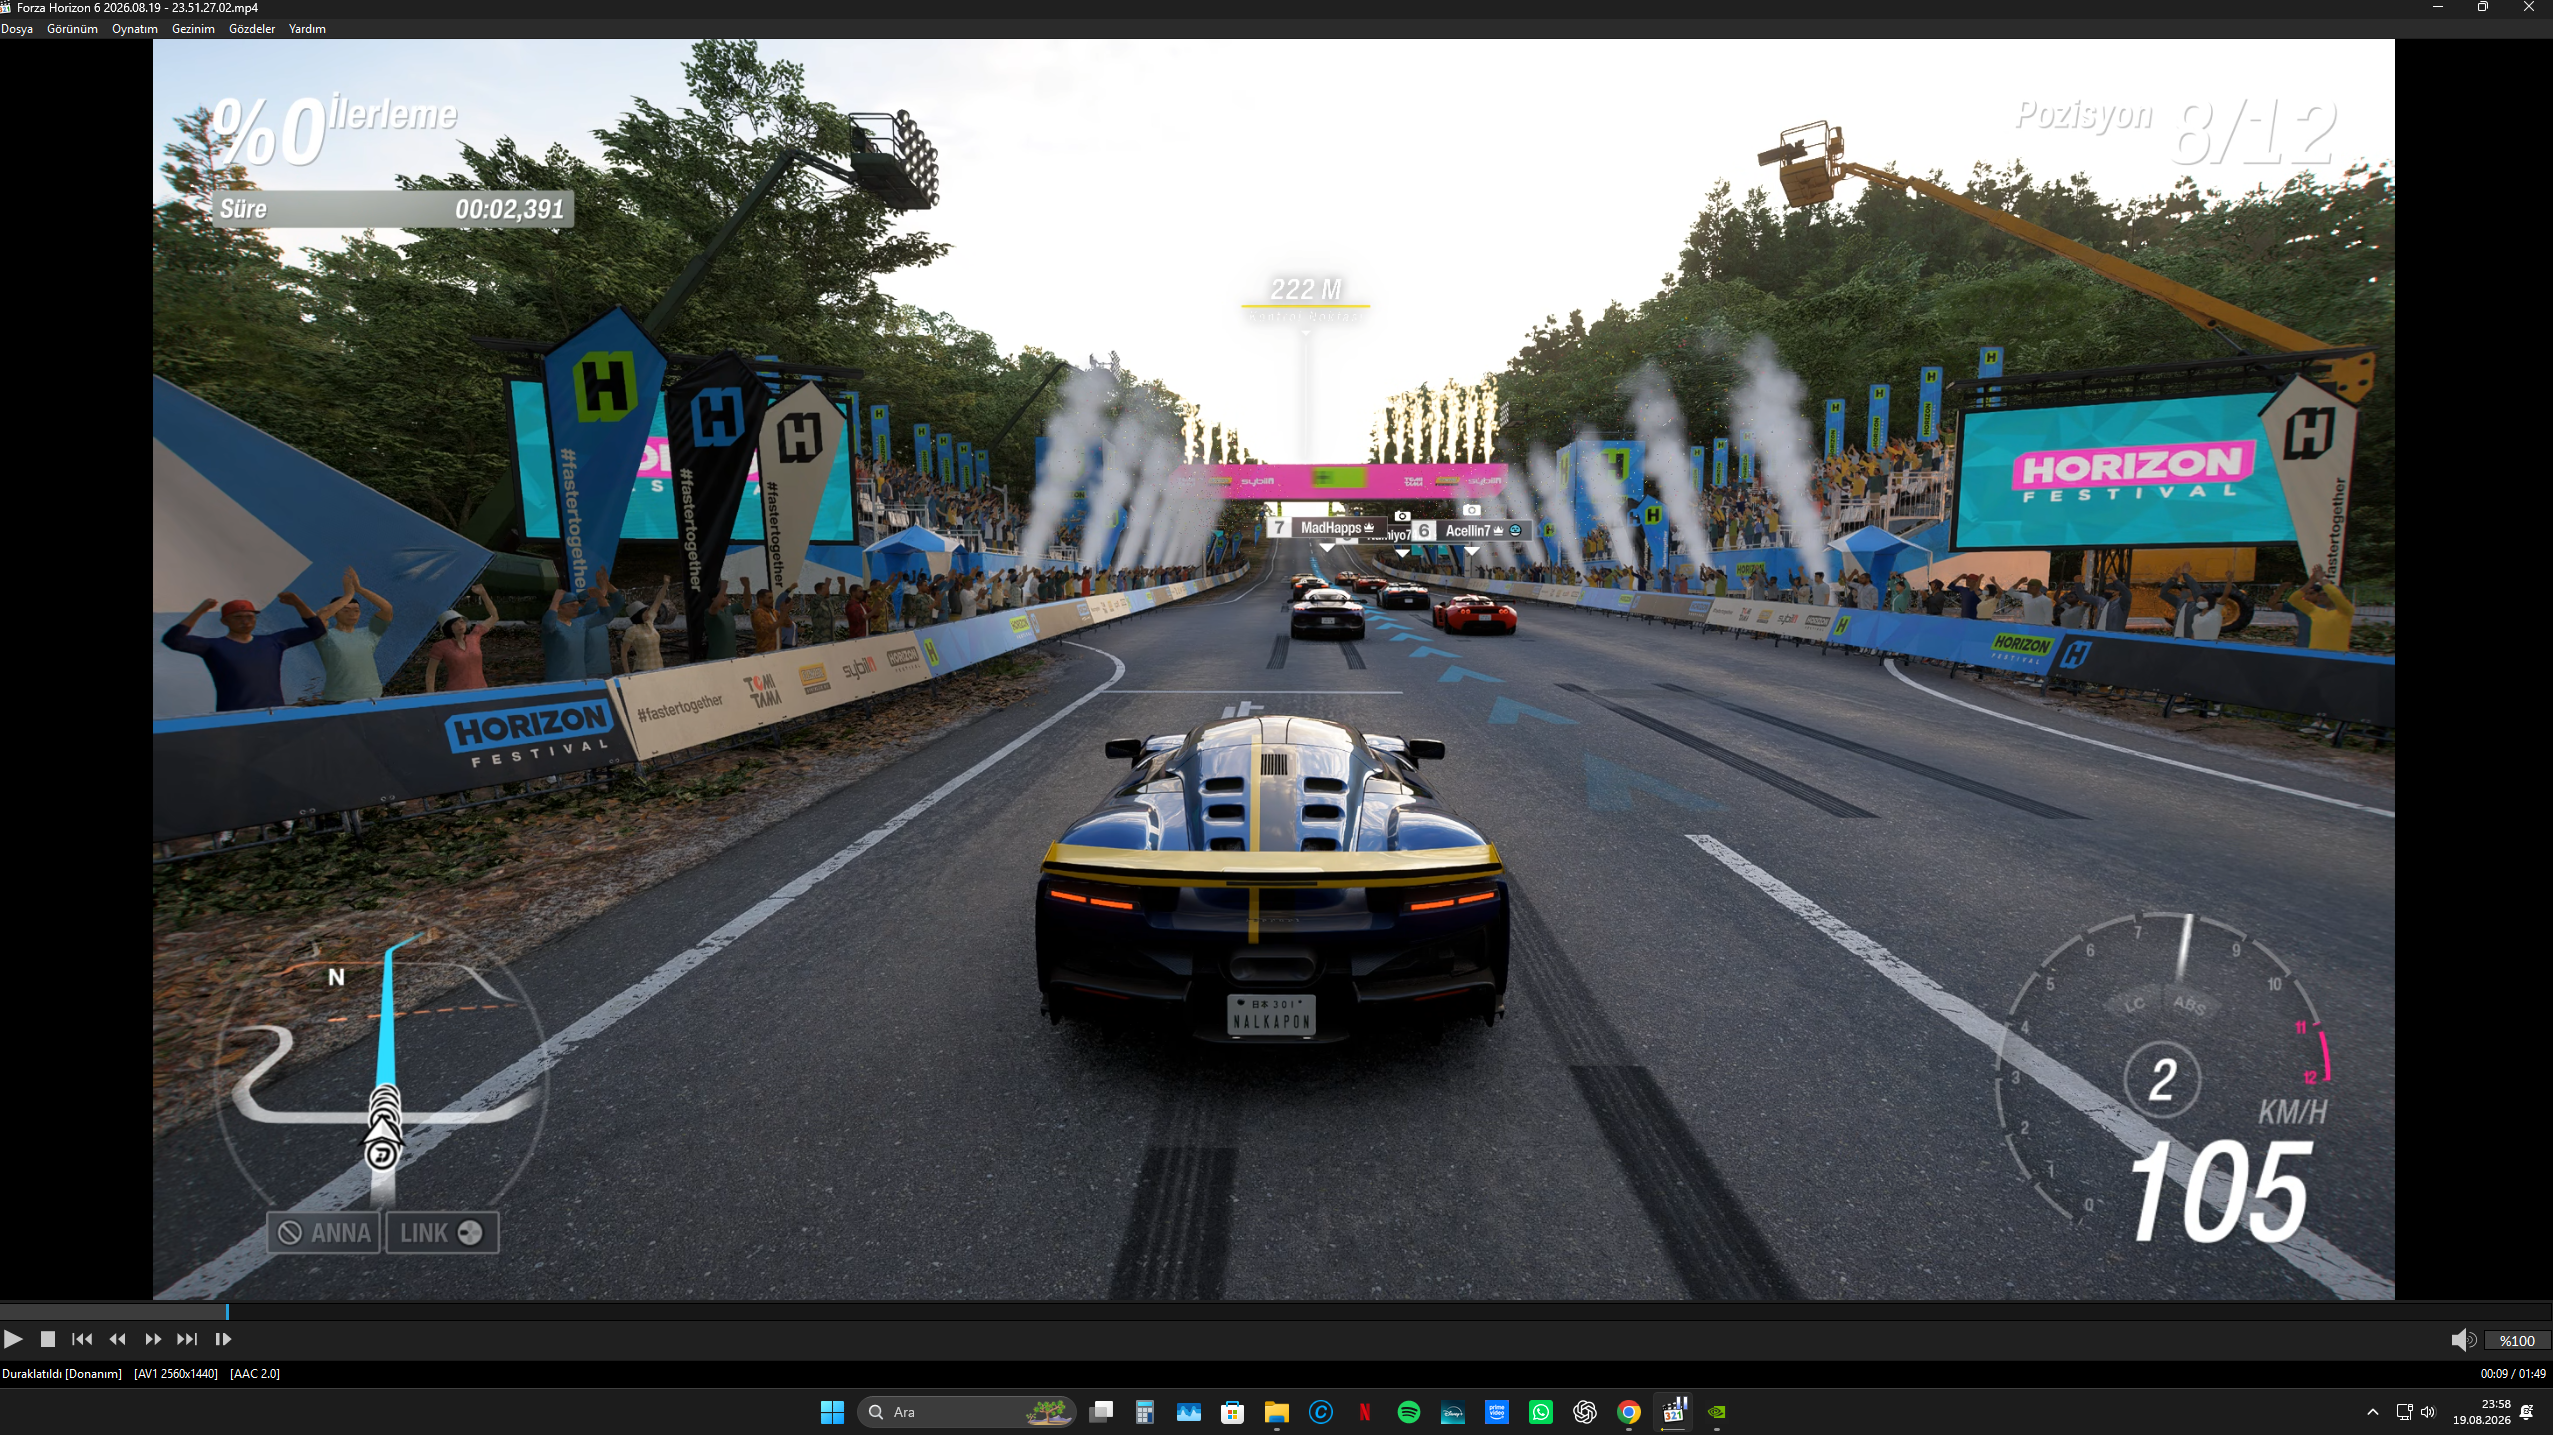Open WhatsApp from the taskbar

pos(1541,1412)
